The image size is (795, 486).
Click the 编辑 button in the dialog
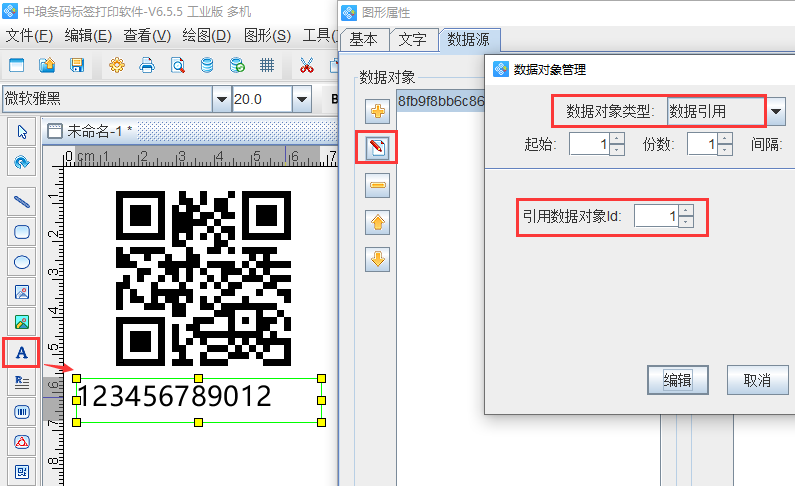[x=678, y=380]
